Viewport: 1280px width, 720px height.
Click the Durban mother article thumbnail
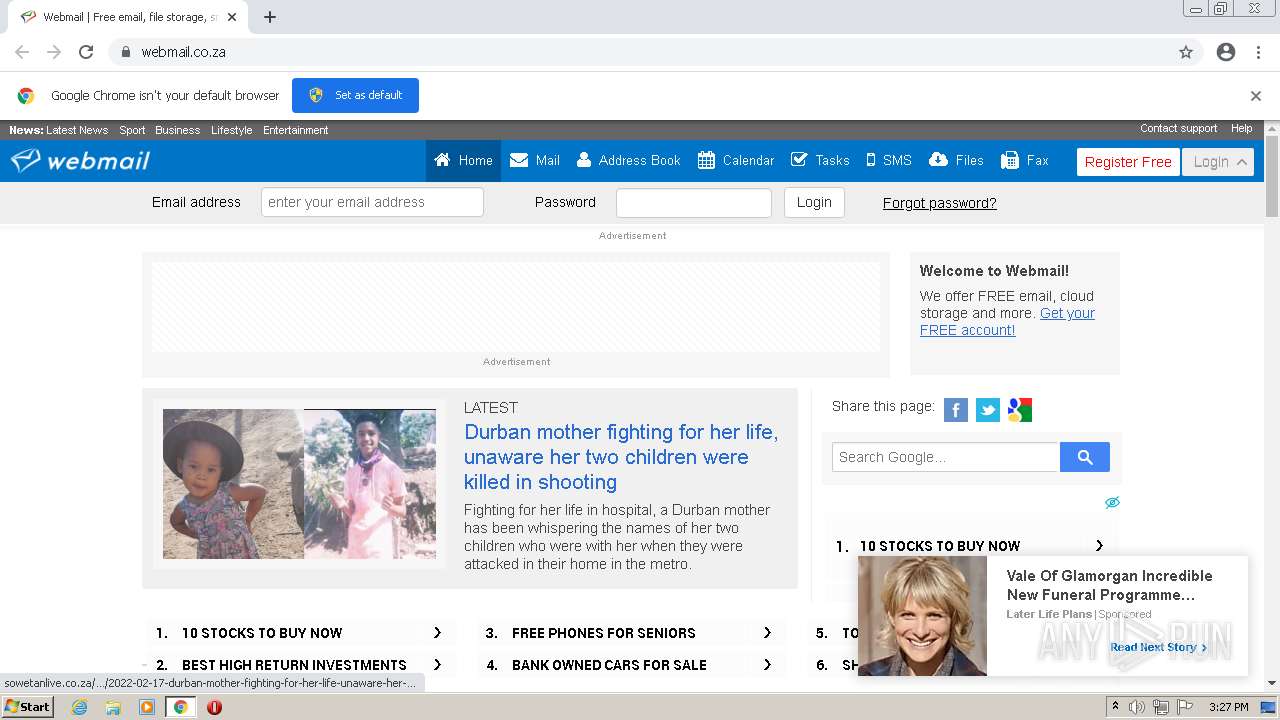pyautogui.click(x=299, y=483)
